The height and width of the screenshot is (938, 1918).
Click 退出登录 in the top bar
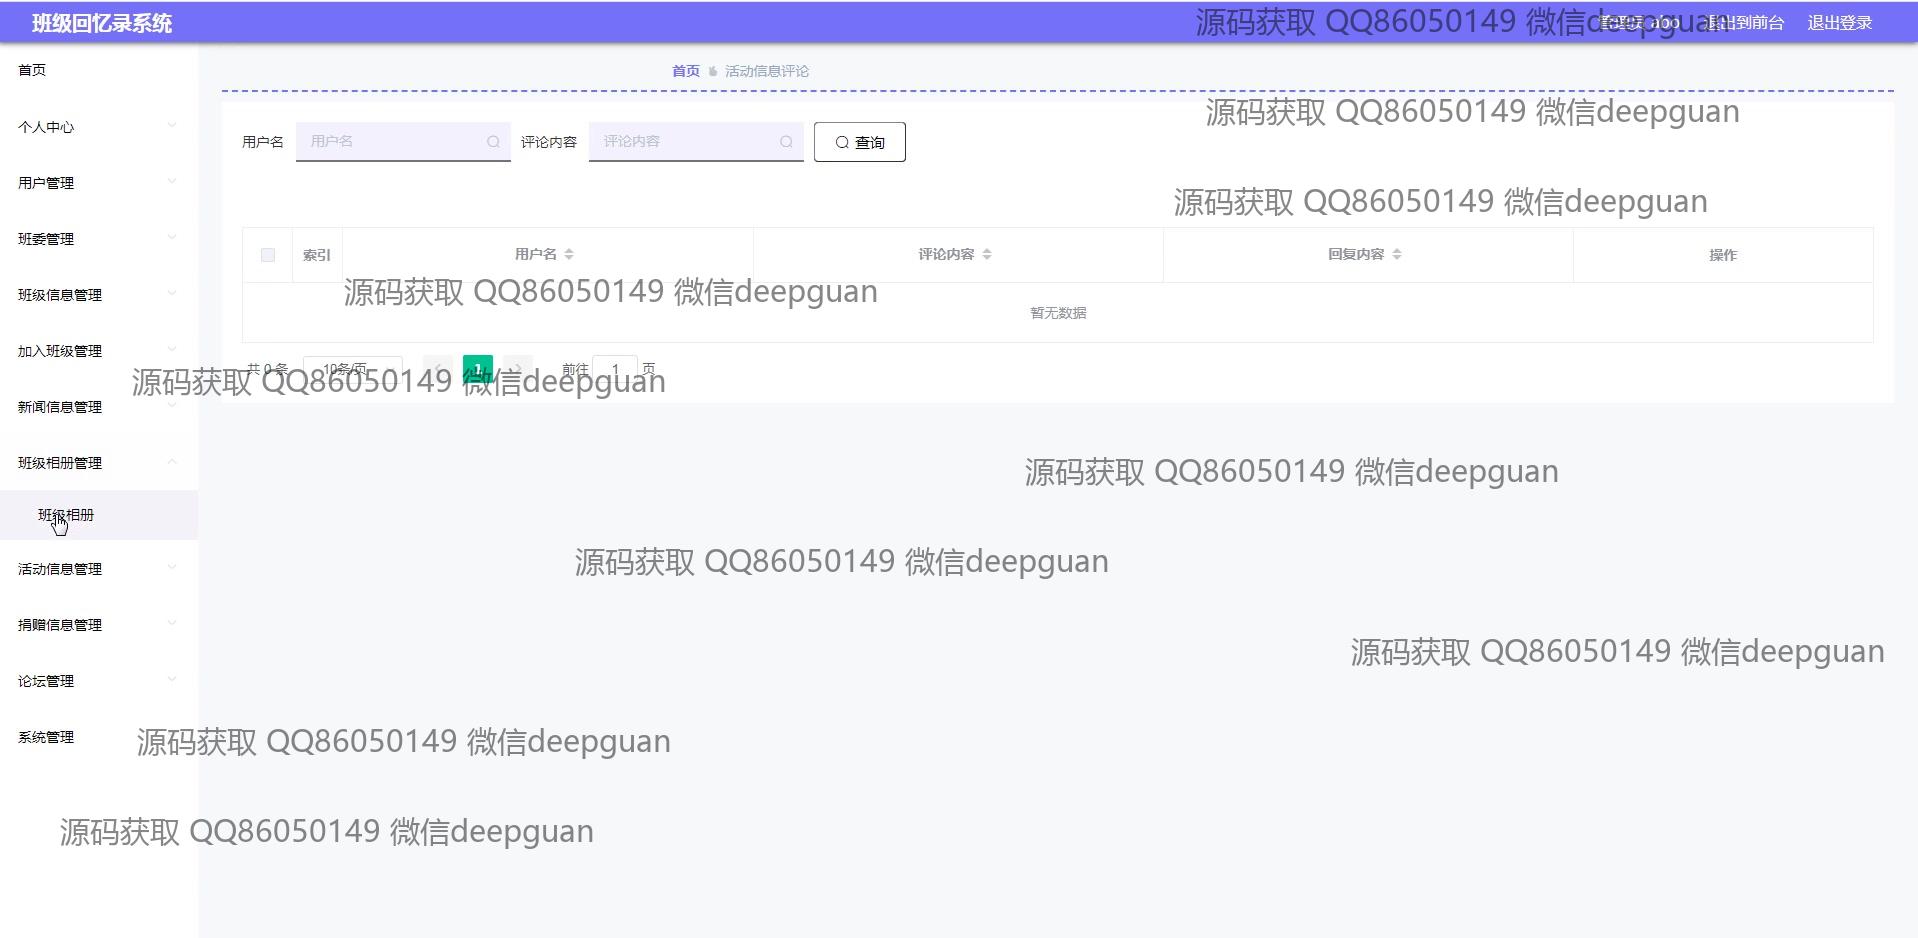(x=1839, y=23)
